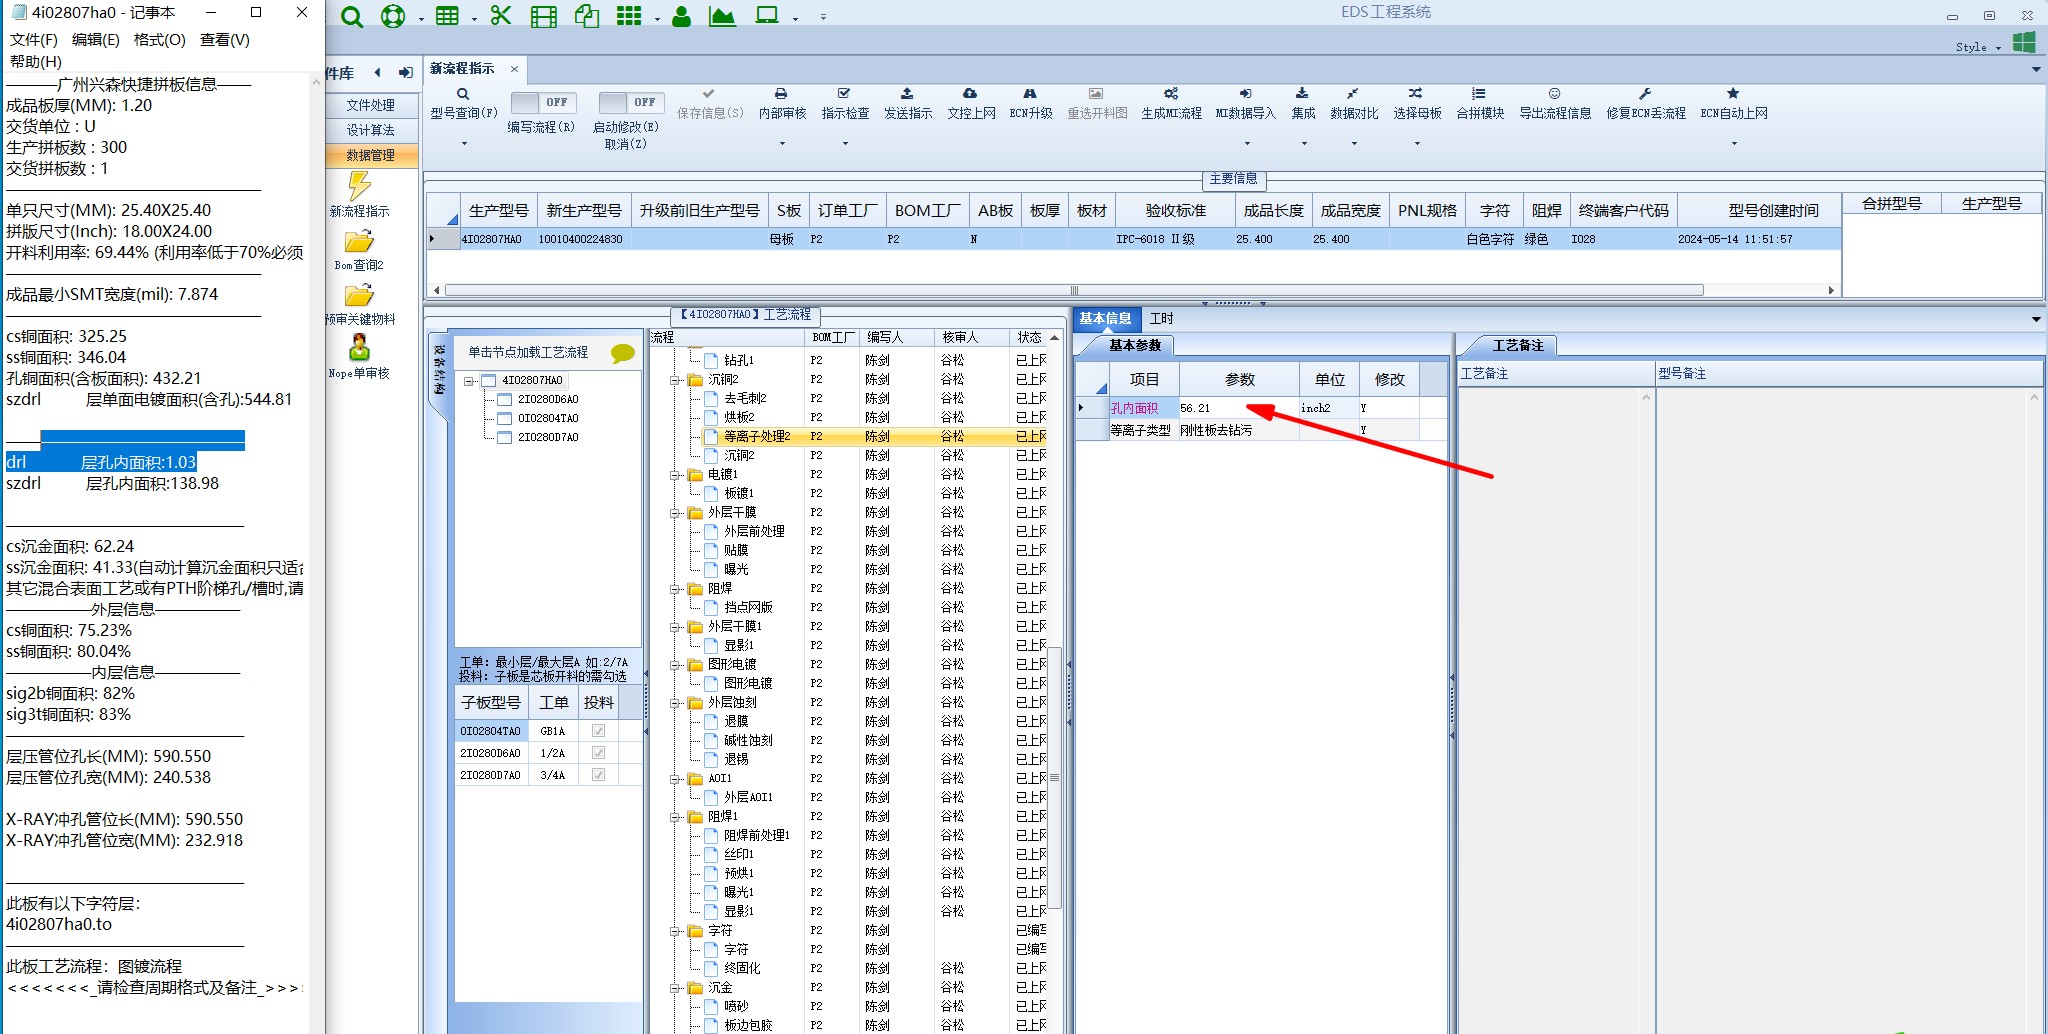Open the green nine-square grid icon
This screenshot has height=1034, width=2048.
[629, 16]
